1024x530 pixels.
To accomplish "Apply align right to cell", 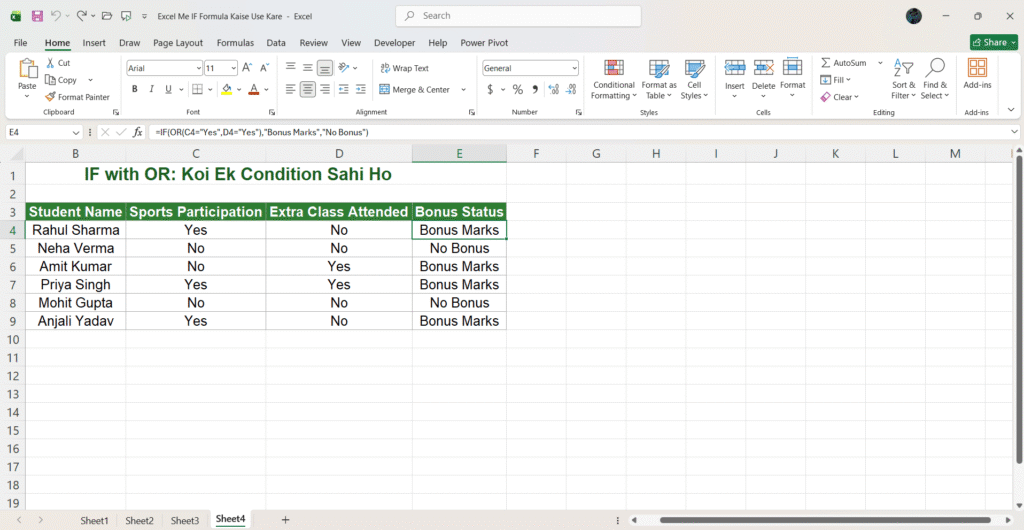I will (x=325, y=89).
